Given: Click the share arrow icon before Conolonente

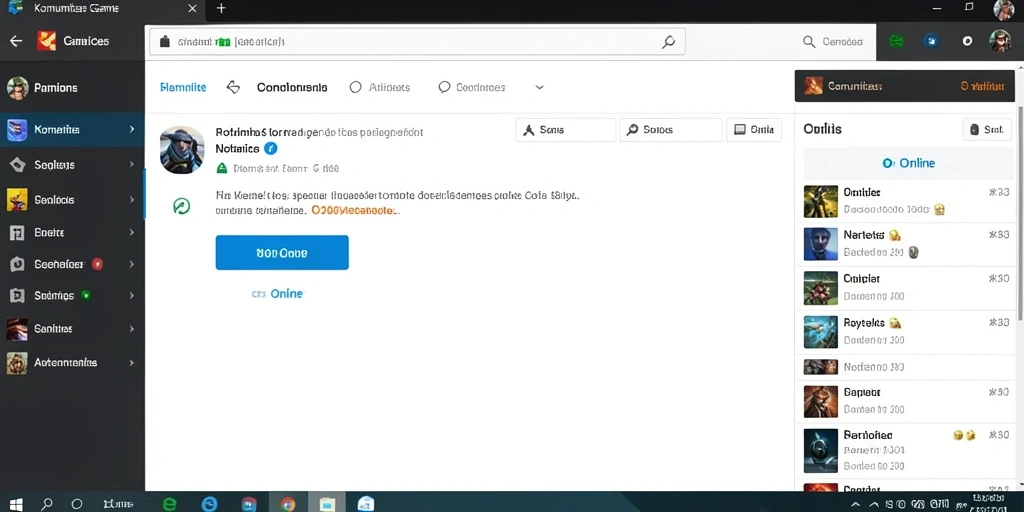Looking at the screenshot, I should pos(233,88).
